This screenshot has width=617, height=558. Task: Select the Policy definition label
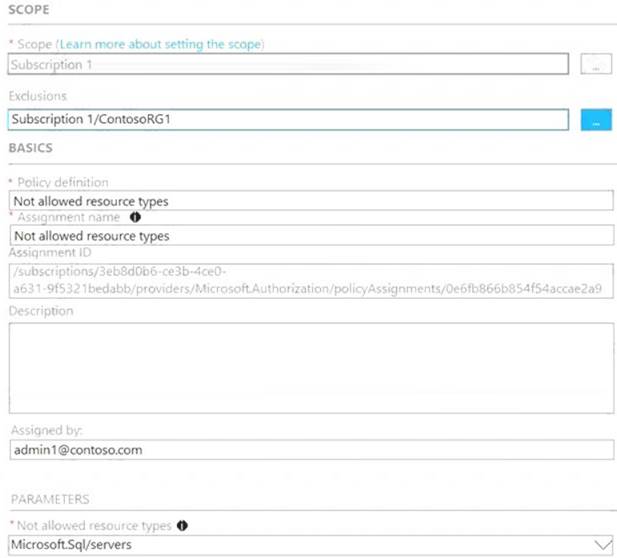[x=63, y=182]
